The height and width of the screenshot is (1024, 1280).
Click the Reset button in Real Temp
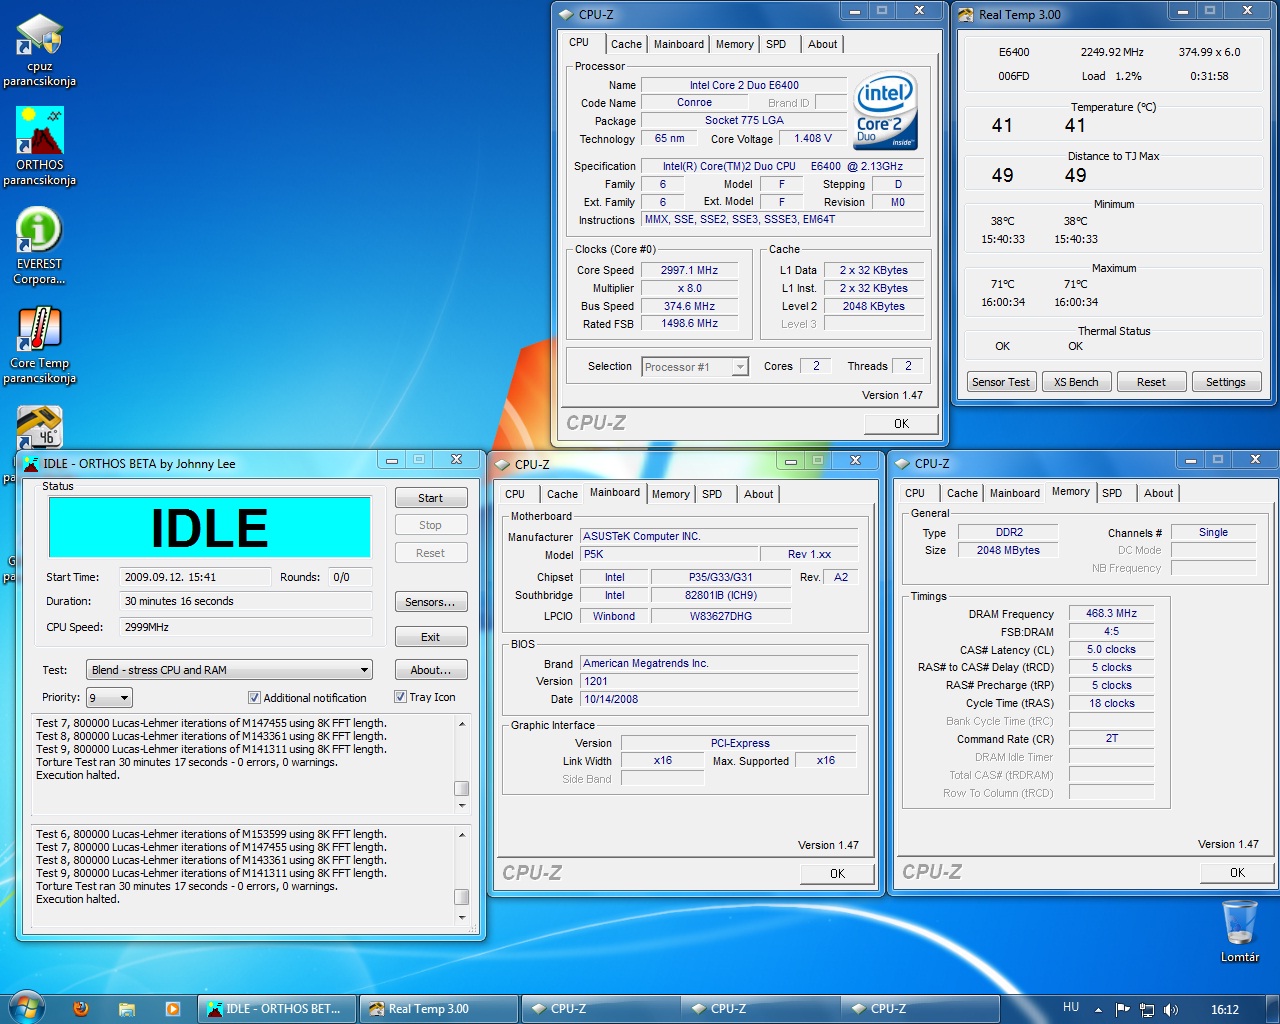point(1151,382)
